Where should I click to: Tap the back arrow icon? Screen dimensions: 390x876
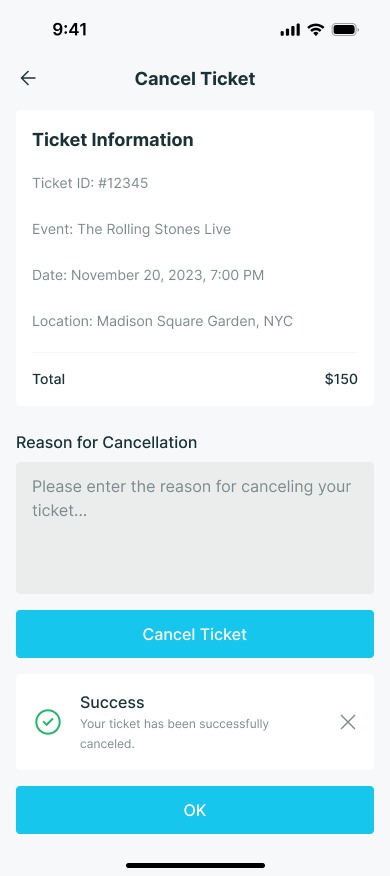point(28,78)
